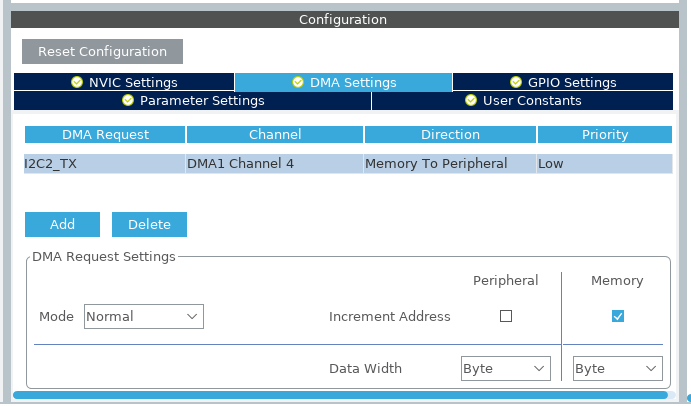Switch to the DMA Settings tab
This screenshot has width=691, height=406.
coord(344,82)
